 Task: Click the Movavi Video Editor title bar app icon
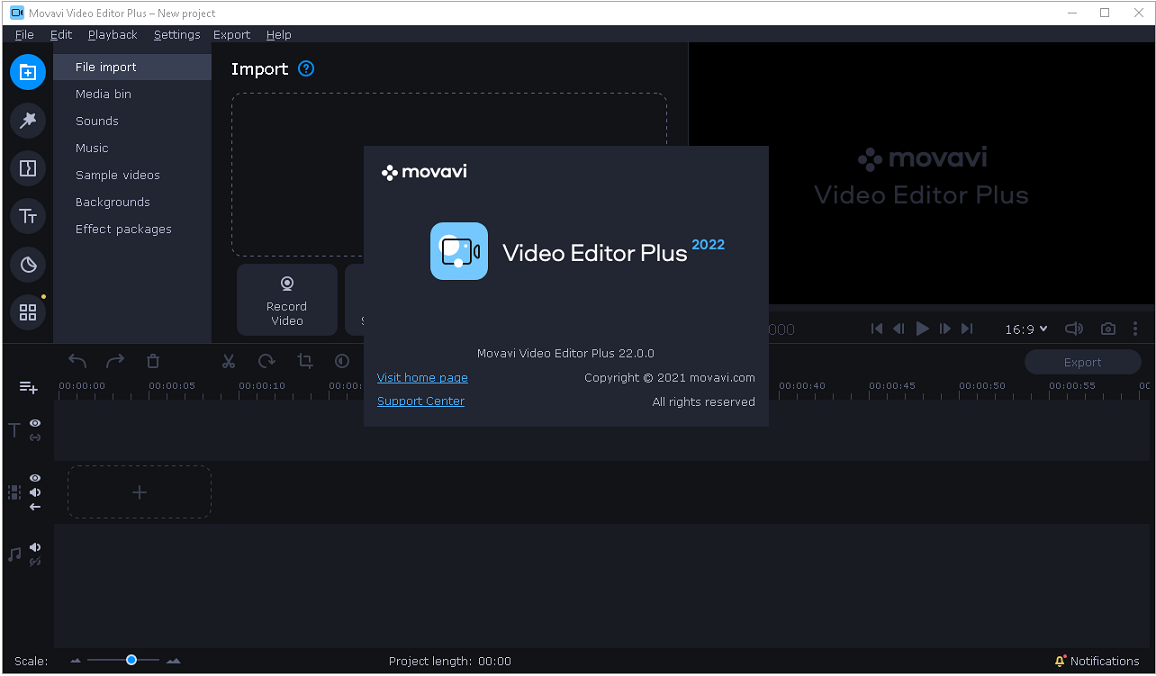(x=16, y=13)
